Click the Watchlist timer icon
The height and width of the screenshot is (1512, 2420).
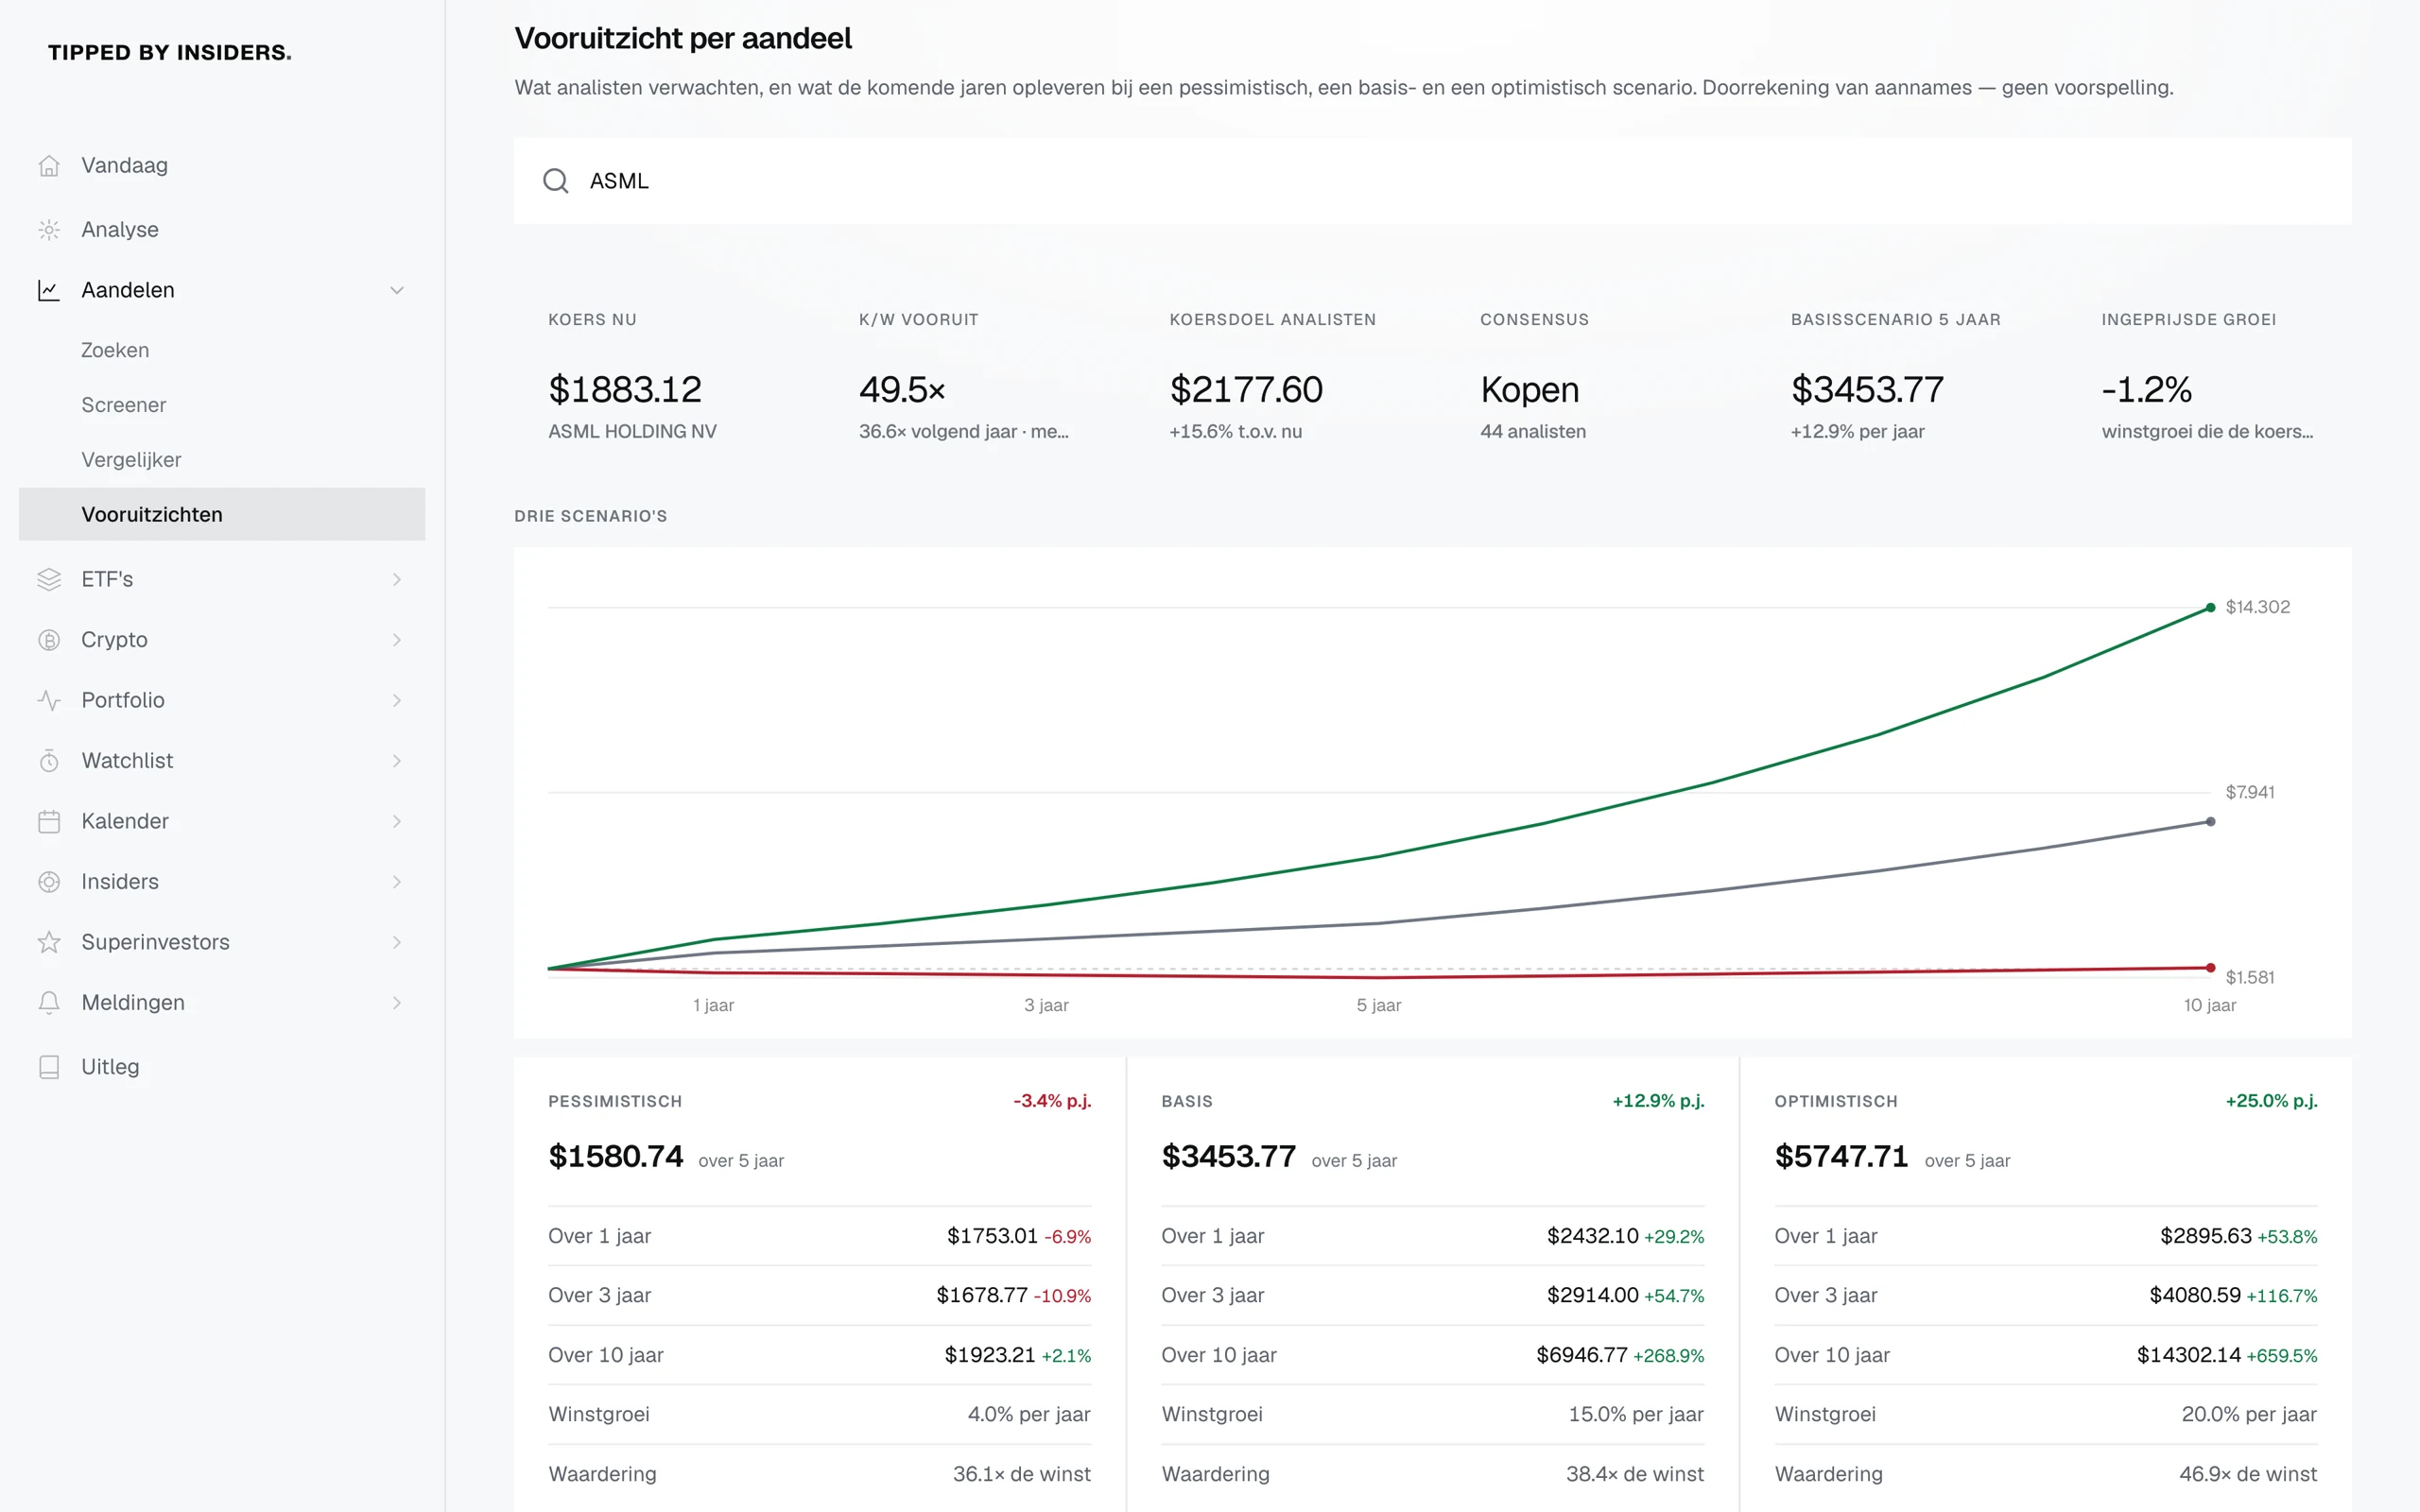[49, 761]
